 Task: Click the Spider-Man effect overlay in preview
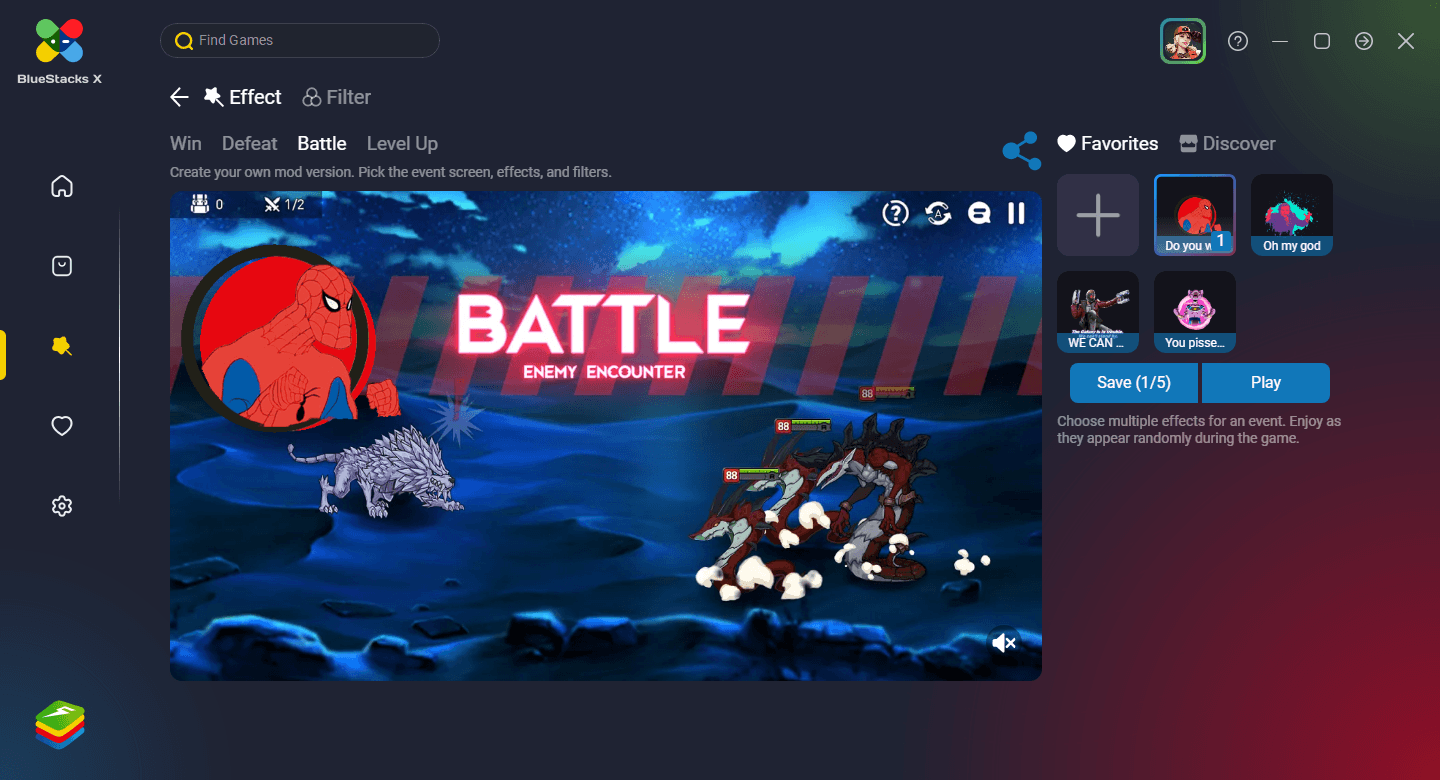(290, 340)
